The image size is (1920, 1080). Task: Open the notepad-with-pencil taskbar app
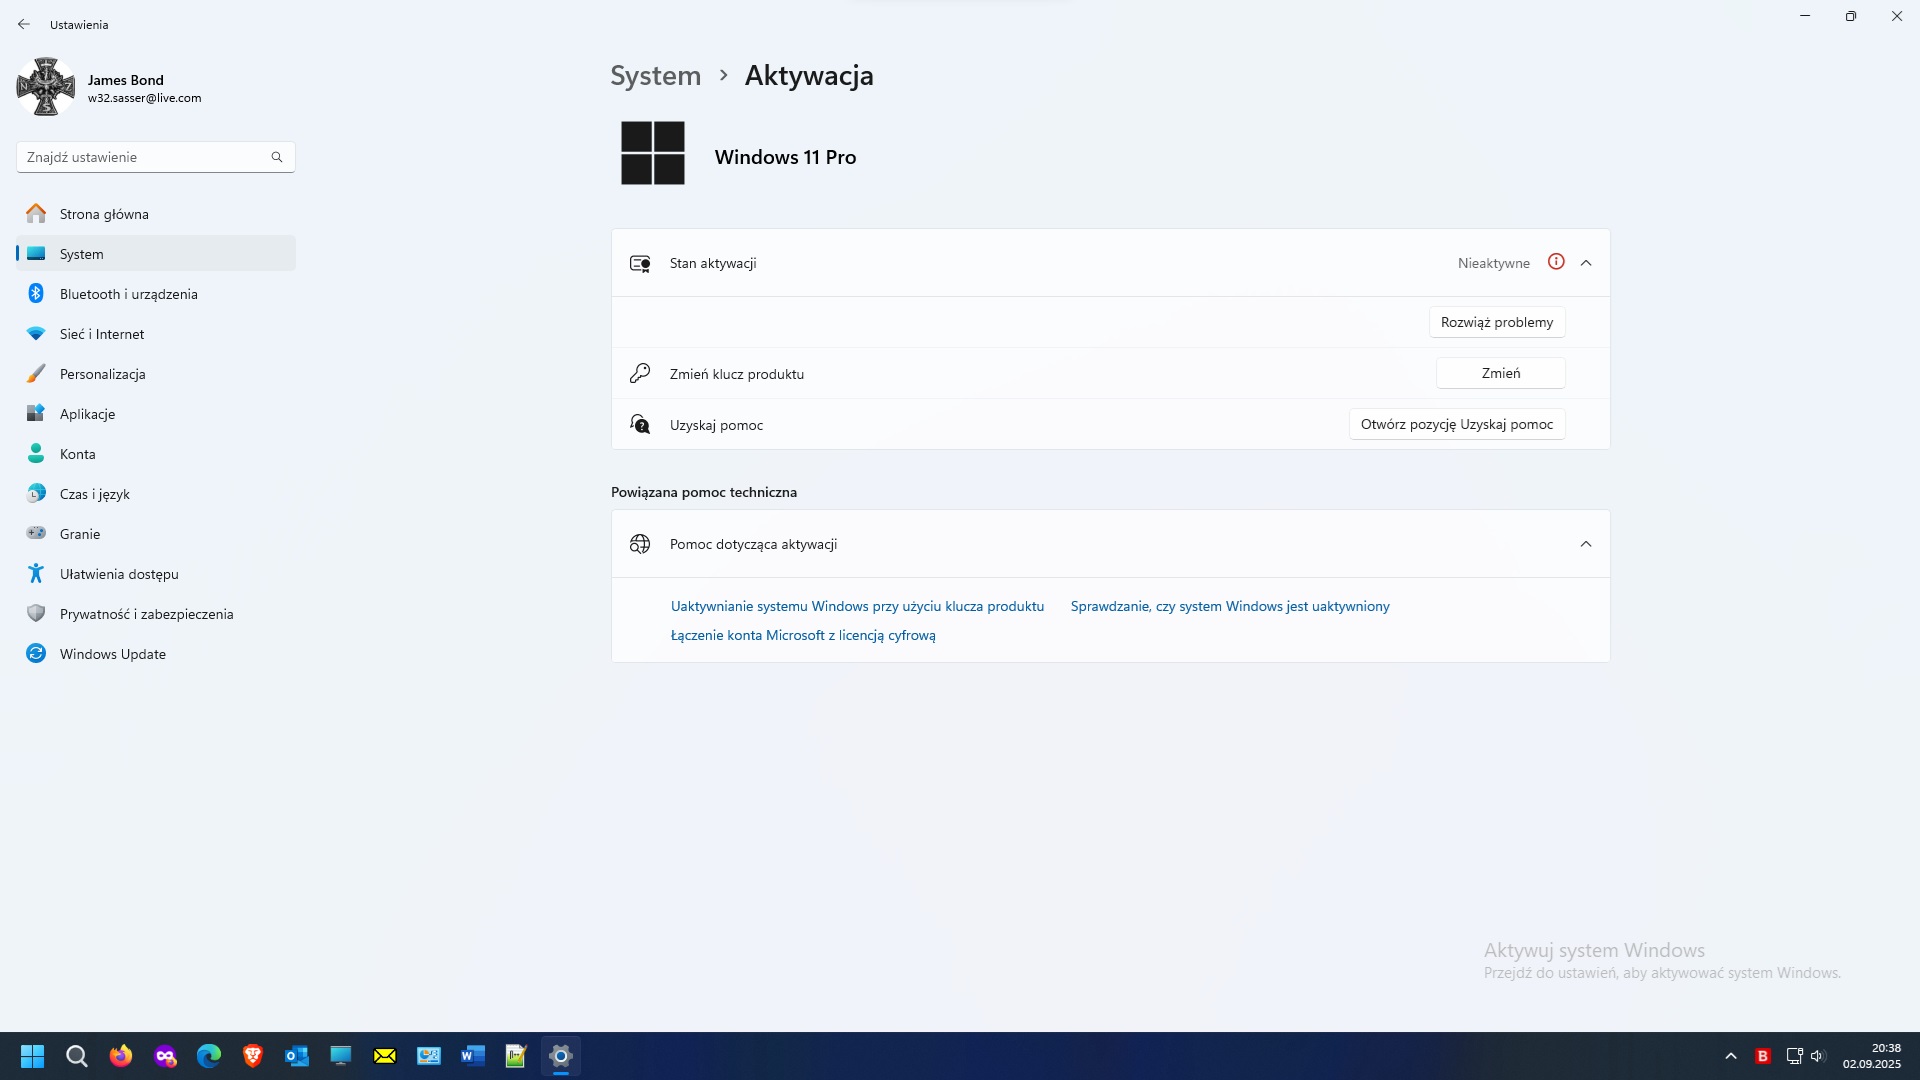click(x=517, y=1056)
